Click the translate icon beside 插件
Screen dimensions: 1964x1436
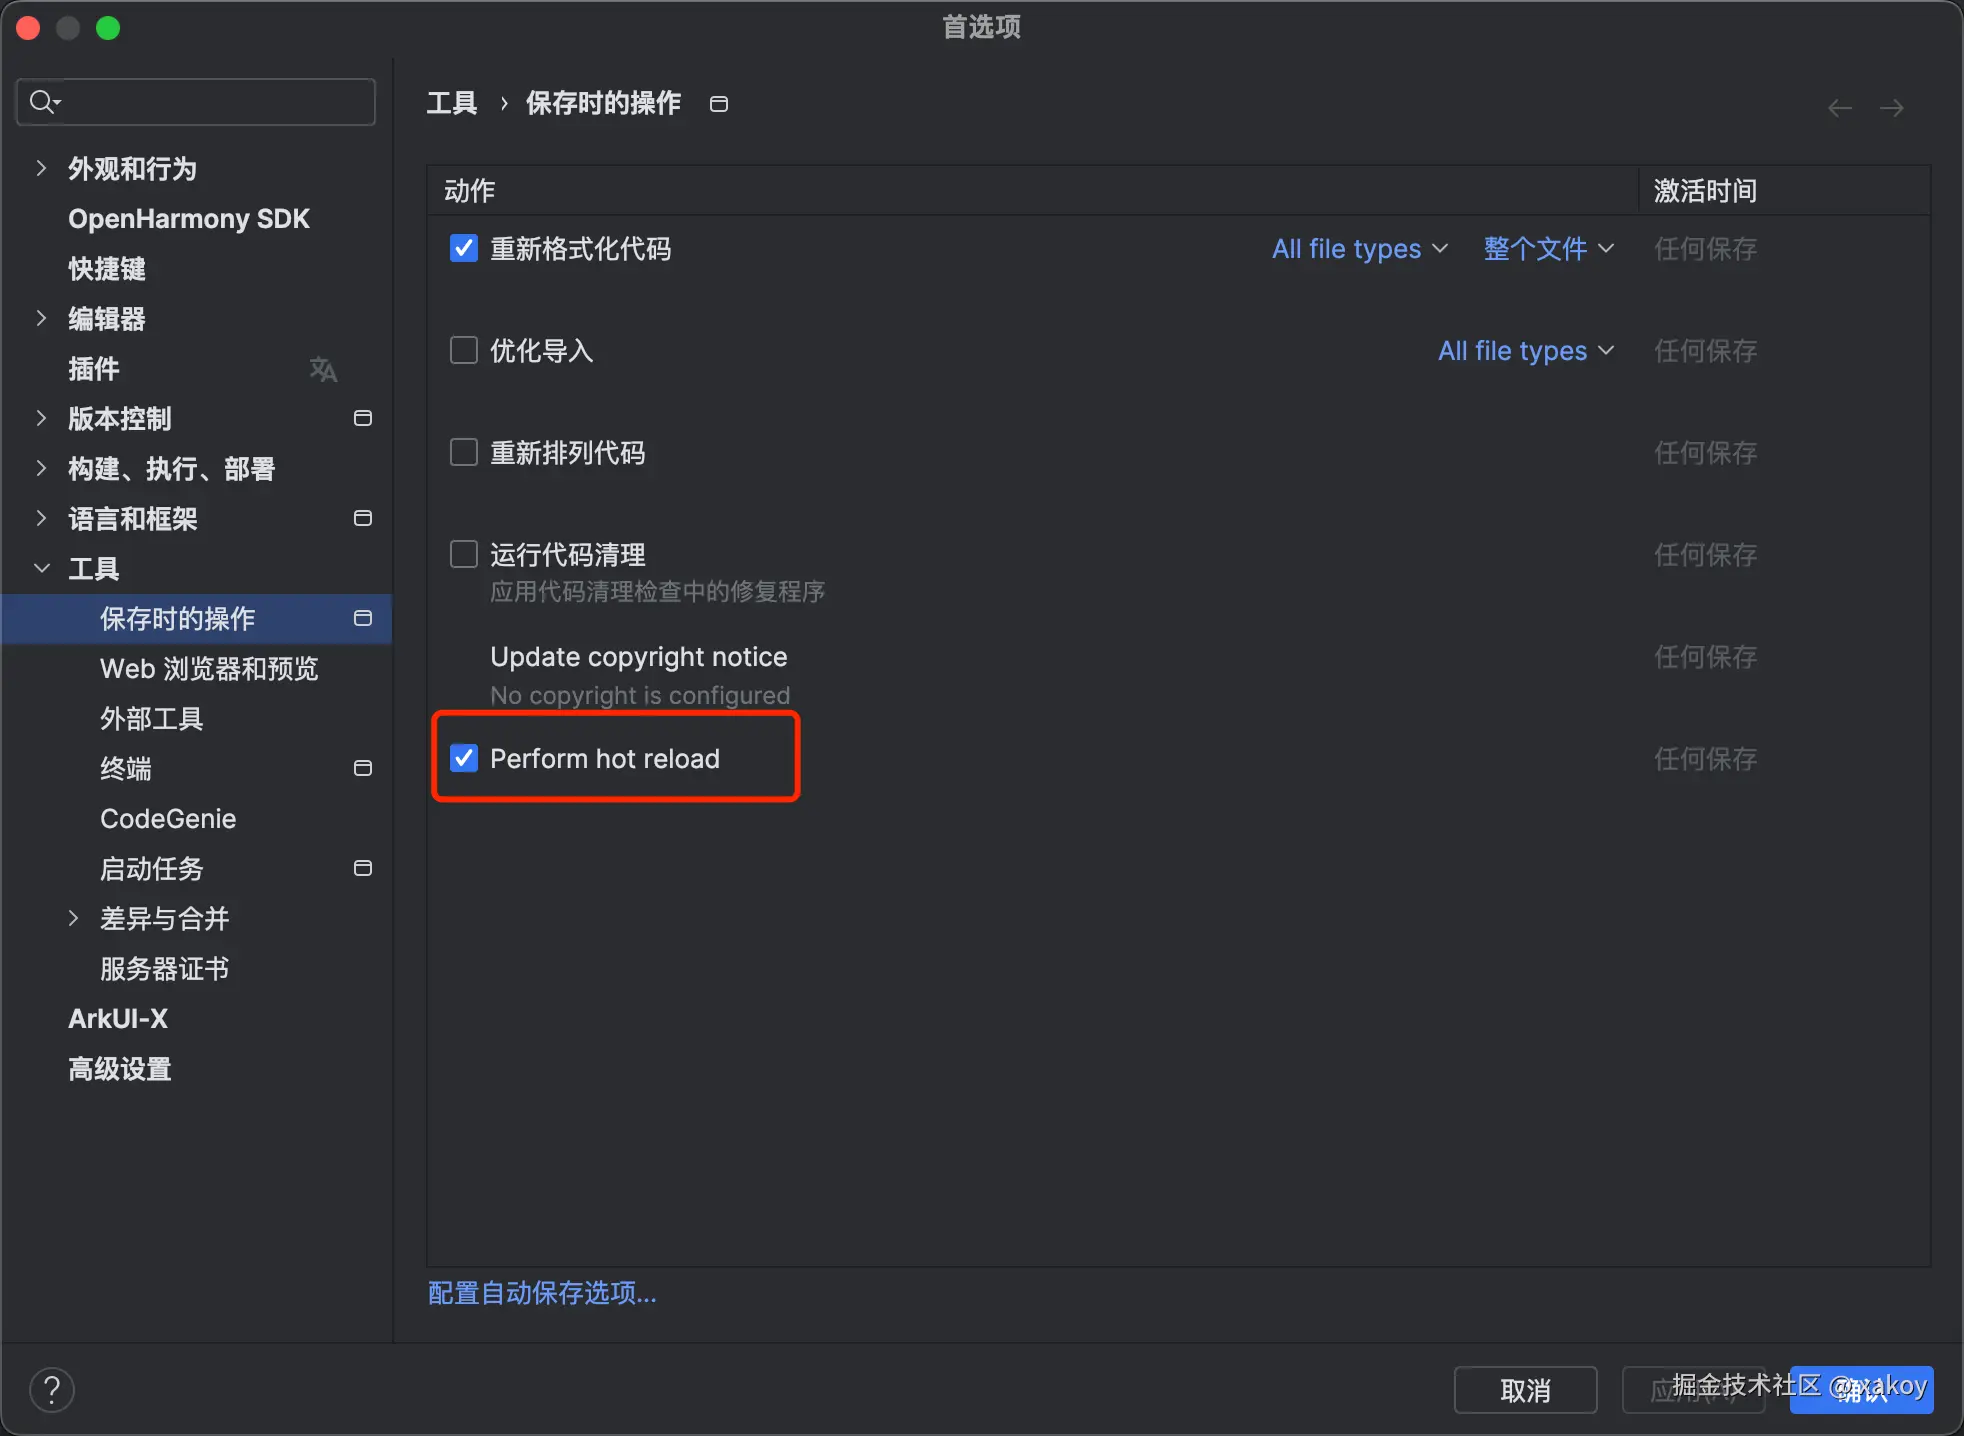[x=322, y=369]
